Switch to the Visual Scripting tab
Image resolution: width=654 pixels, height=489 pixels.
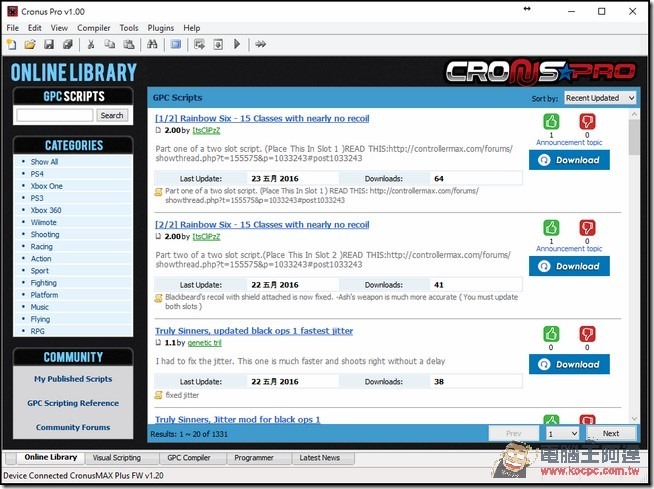tap(117, 458)
